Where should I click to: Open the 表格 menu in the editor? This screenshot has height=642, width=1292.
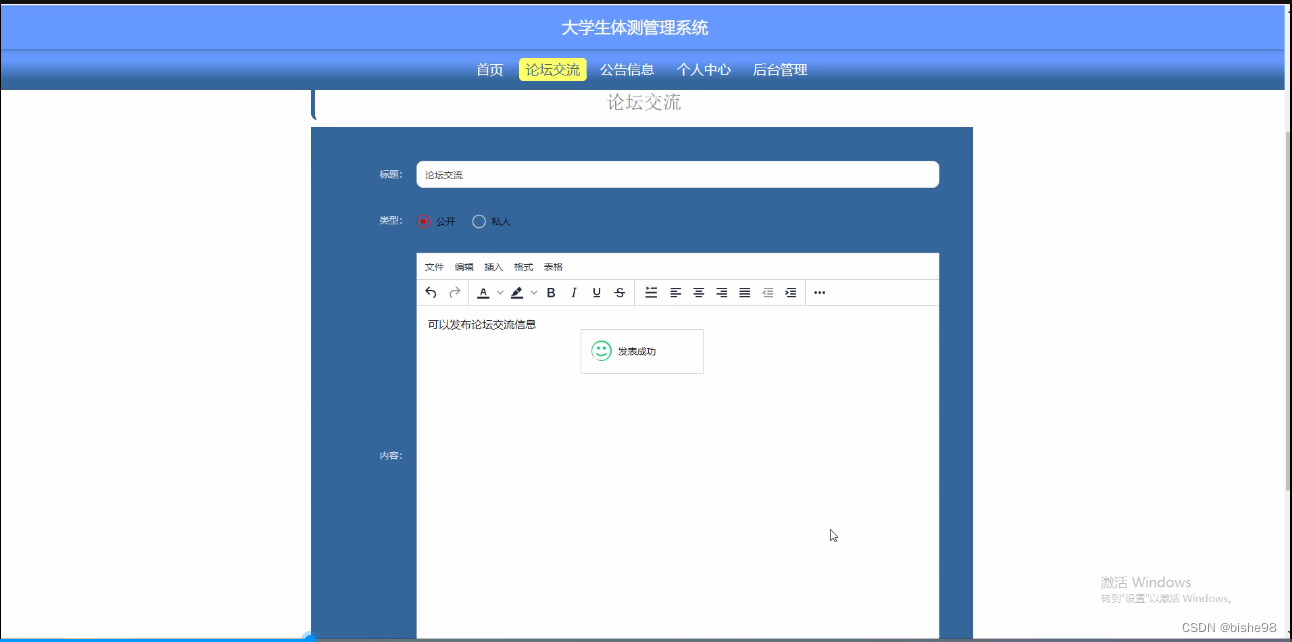[x=553, y=266]
